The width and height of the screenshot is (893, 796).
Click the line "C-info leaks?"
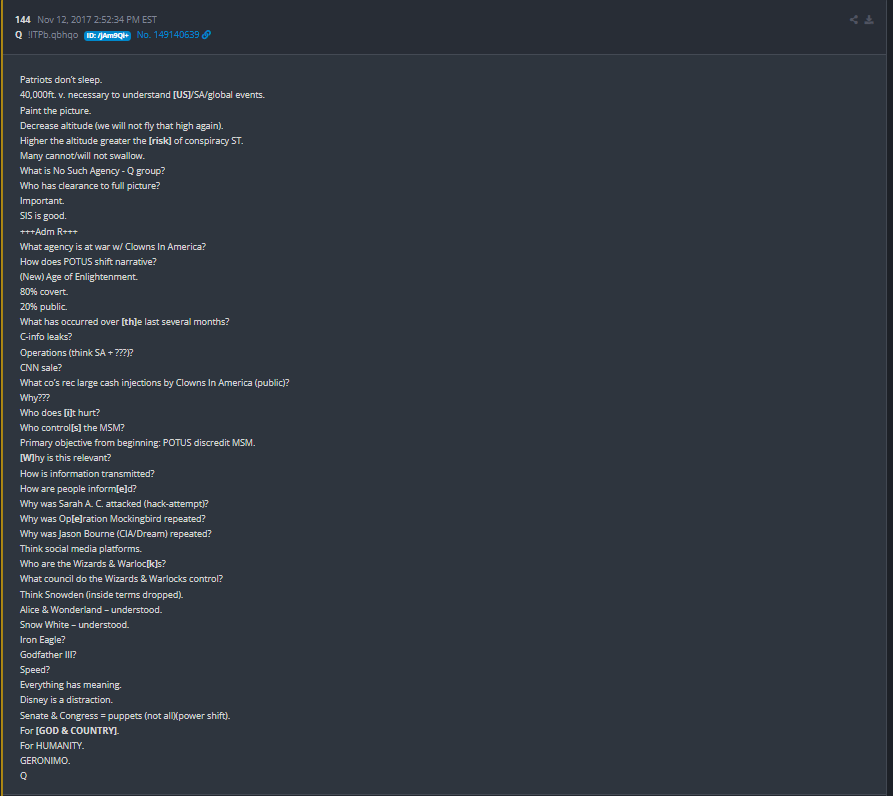coord(46,337)
